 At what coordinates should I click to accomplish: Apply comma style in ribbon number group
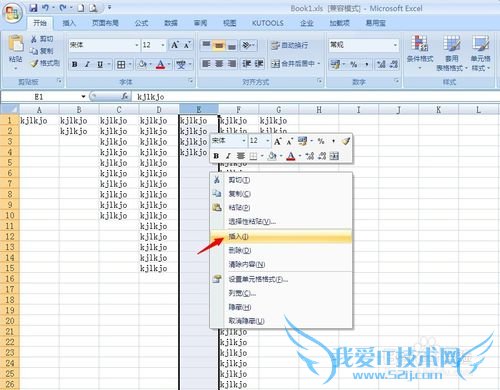pyautogui.click(x=367, y=64)
